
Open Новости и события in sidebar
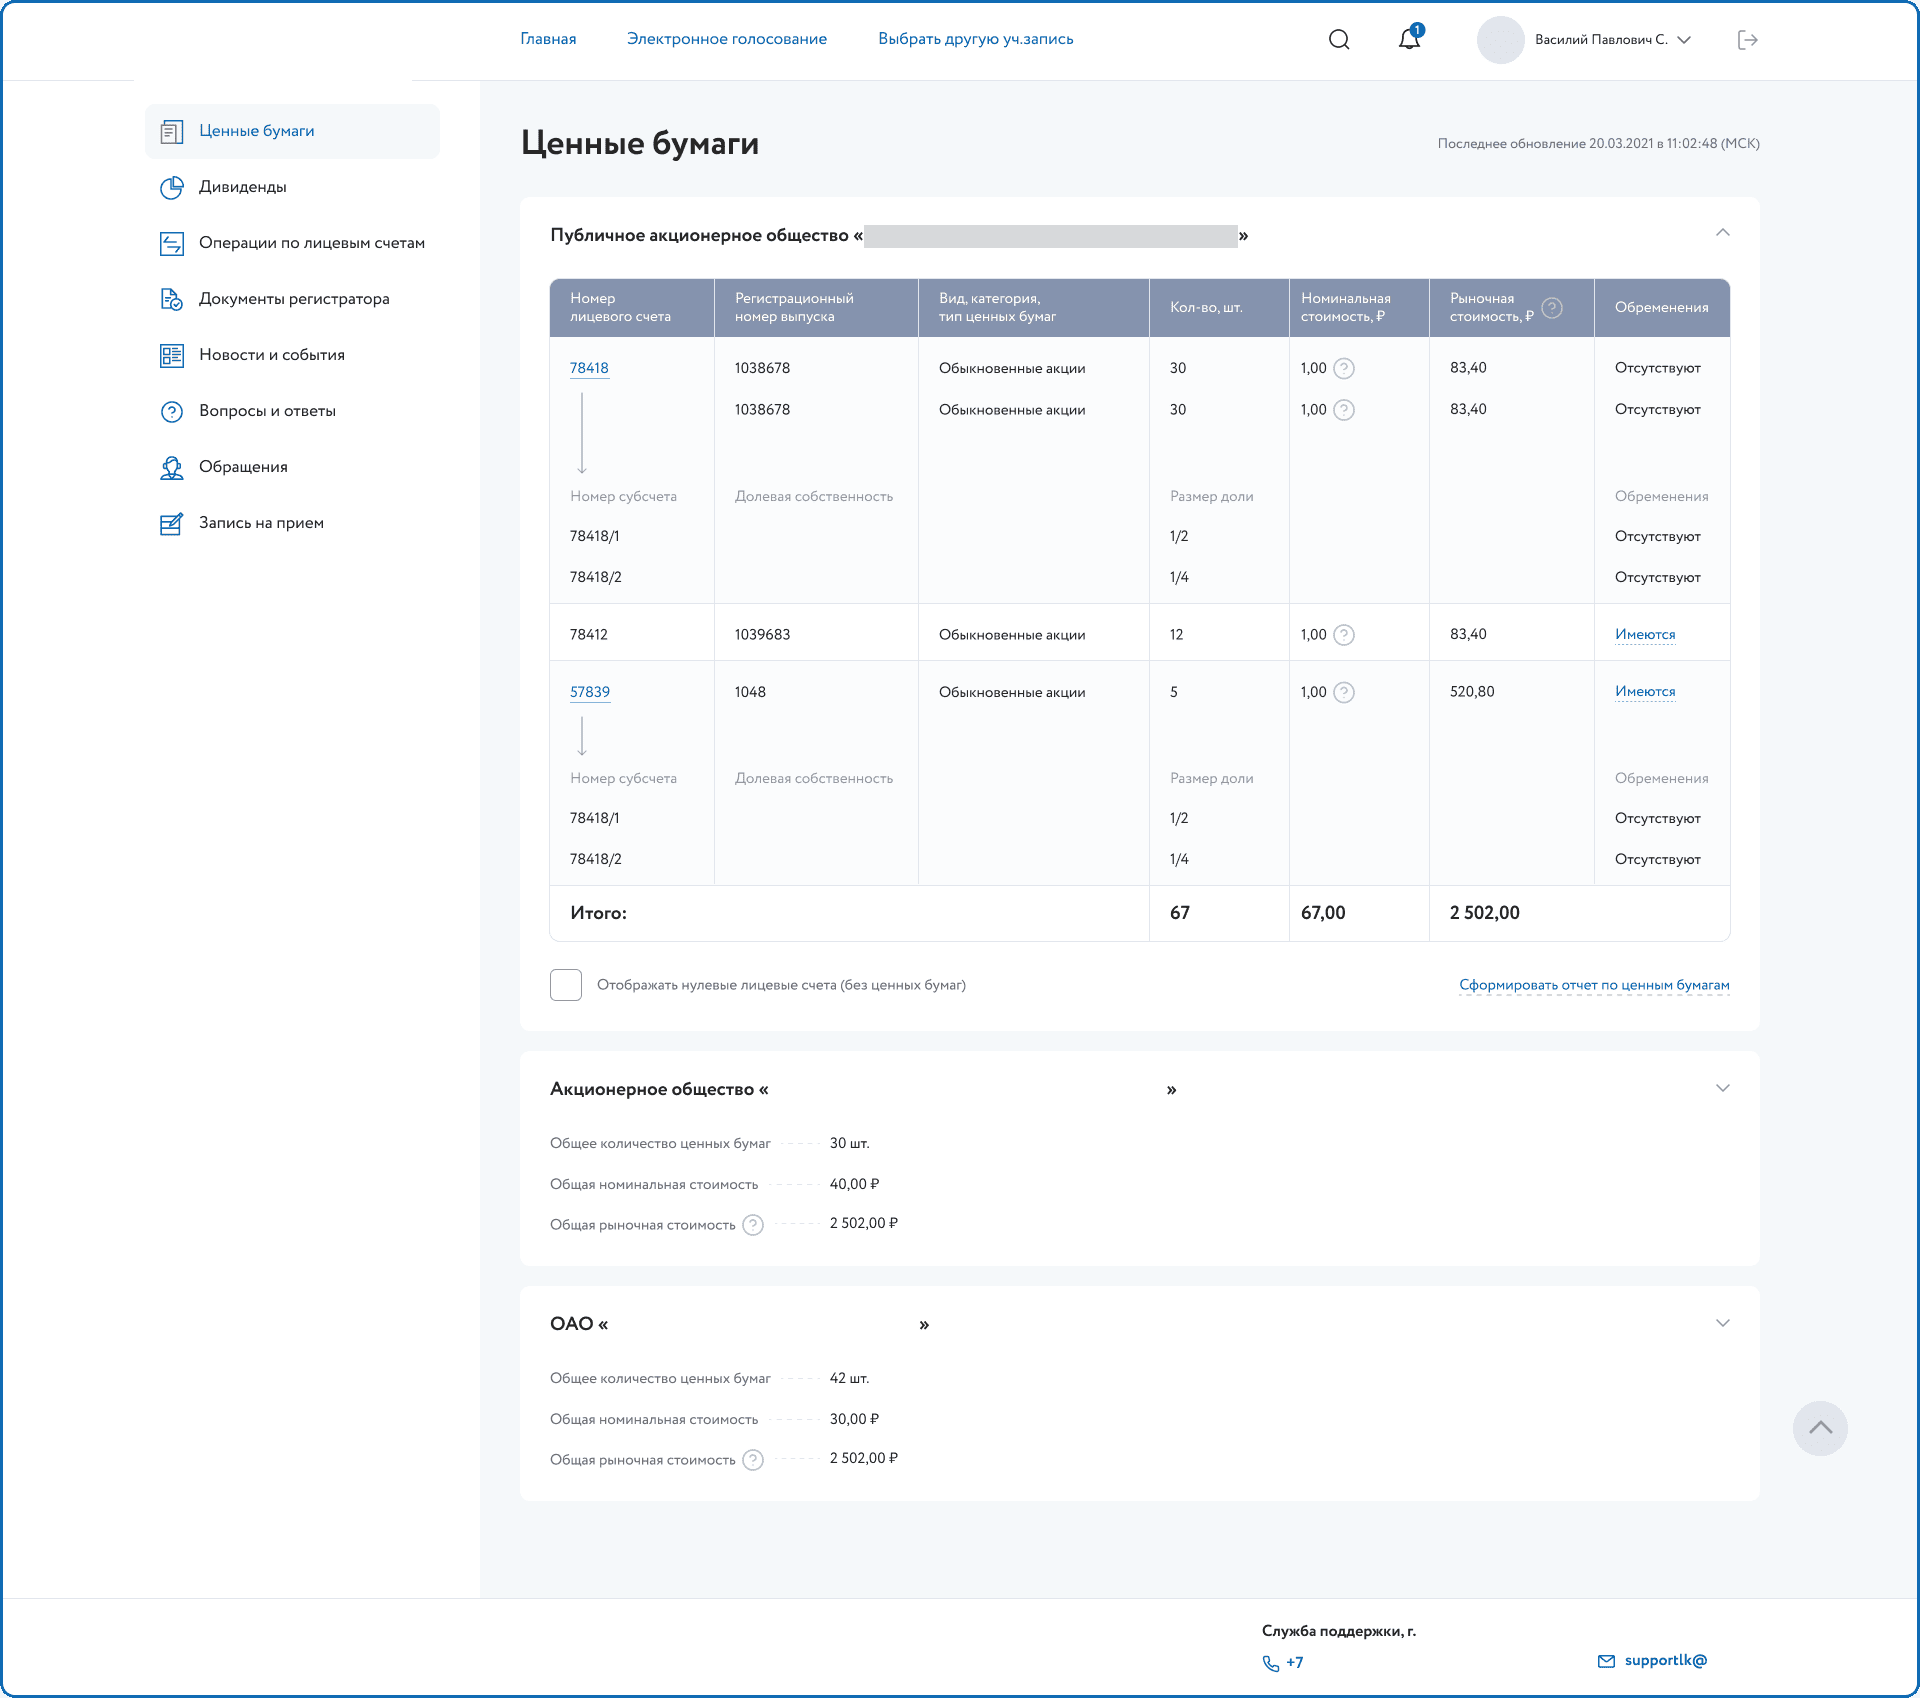click(272, 355)
